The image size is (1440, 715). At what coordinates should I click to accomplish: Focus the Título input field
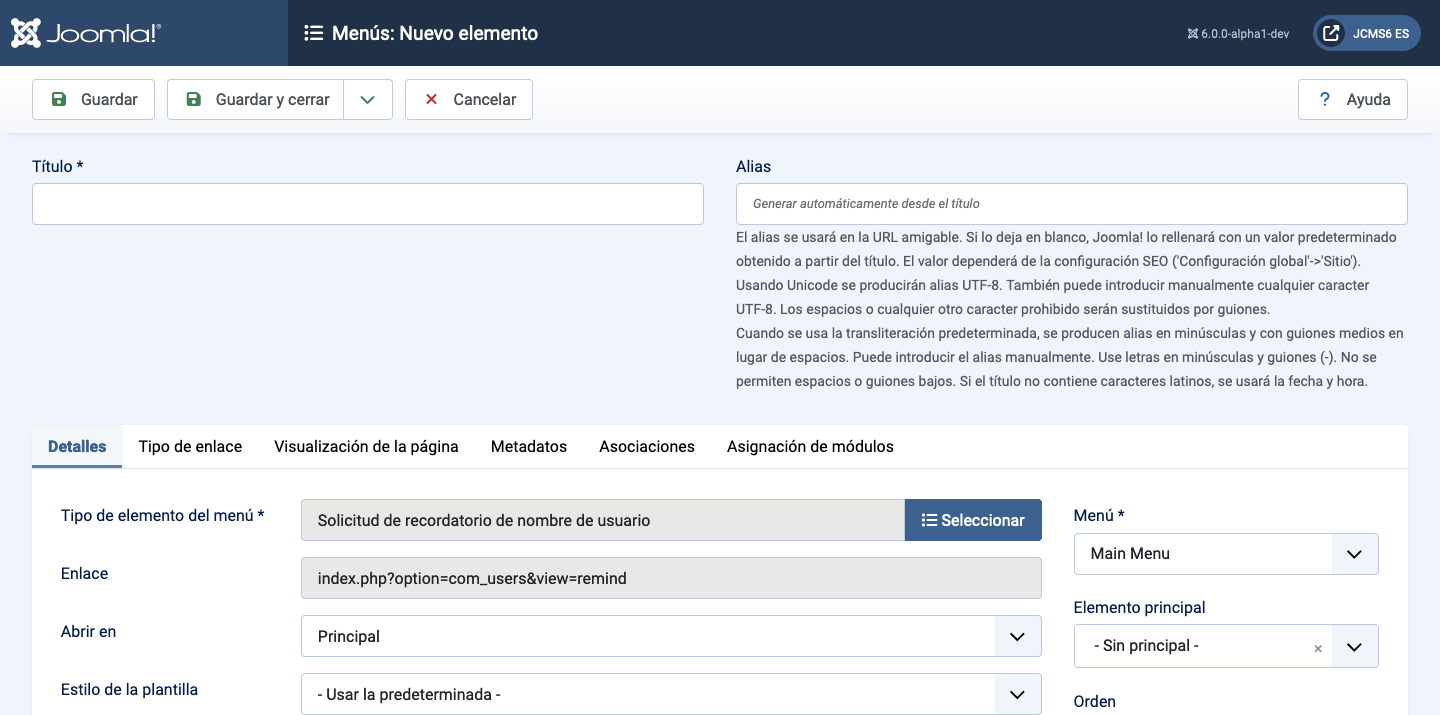(368, 204)
